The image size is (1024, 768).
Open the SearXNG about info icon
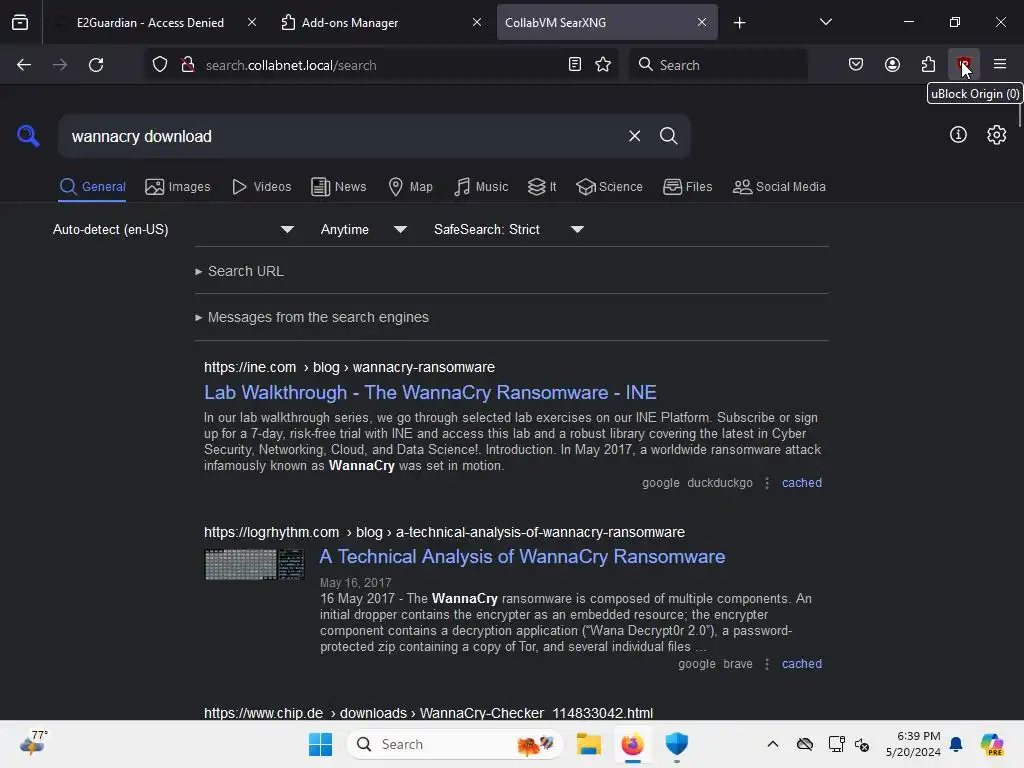click(x=958, y=135)
